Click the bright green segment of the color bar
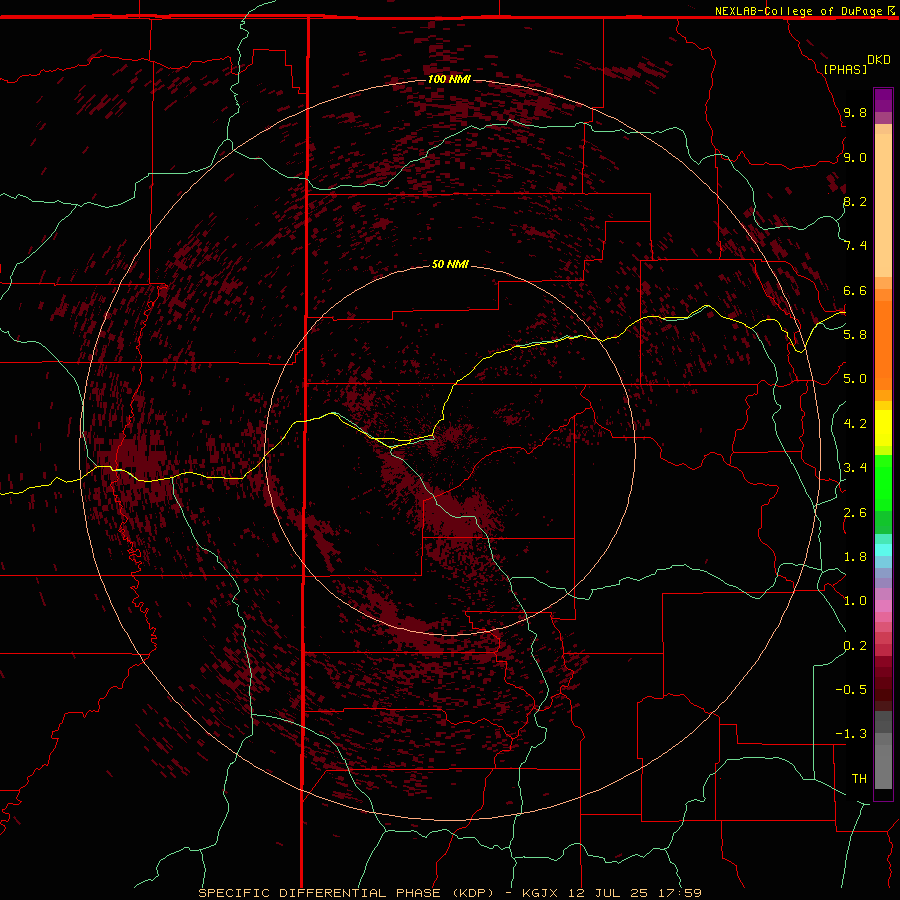Viewport: 900px width, 900px height. 883,482
